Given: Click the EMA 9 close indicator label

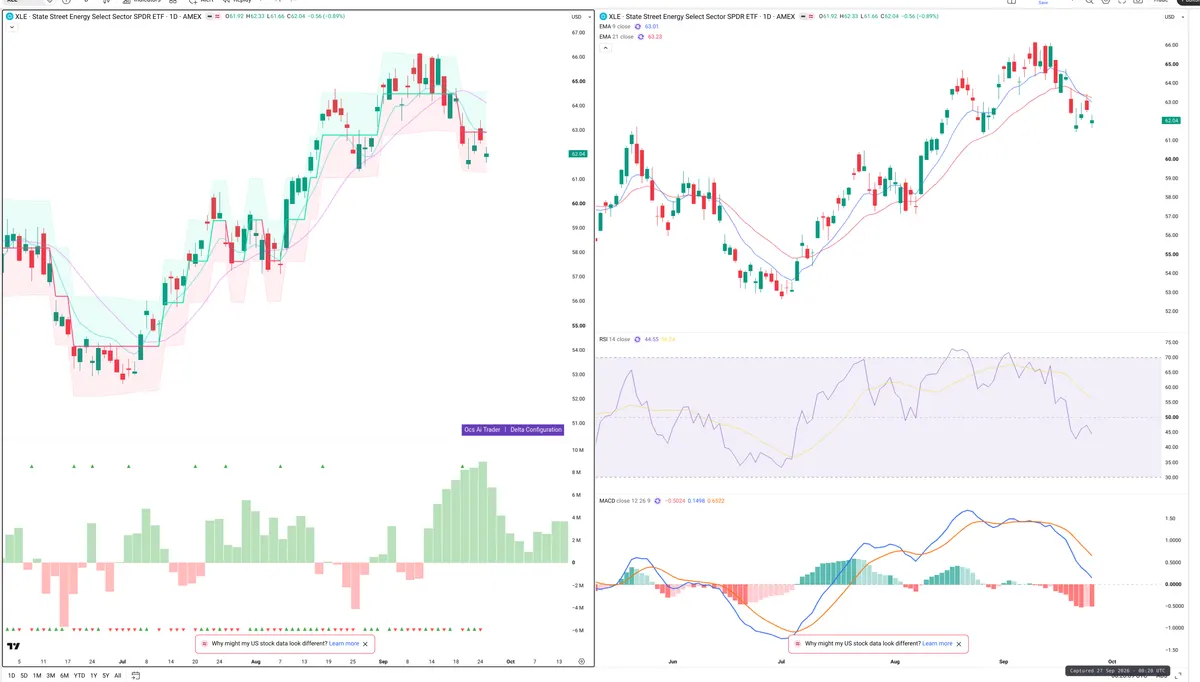Looking at the screenshot, I should coord(615,27).
